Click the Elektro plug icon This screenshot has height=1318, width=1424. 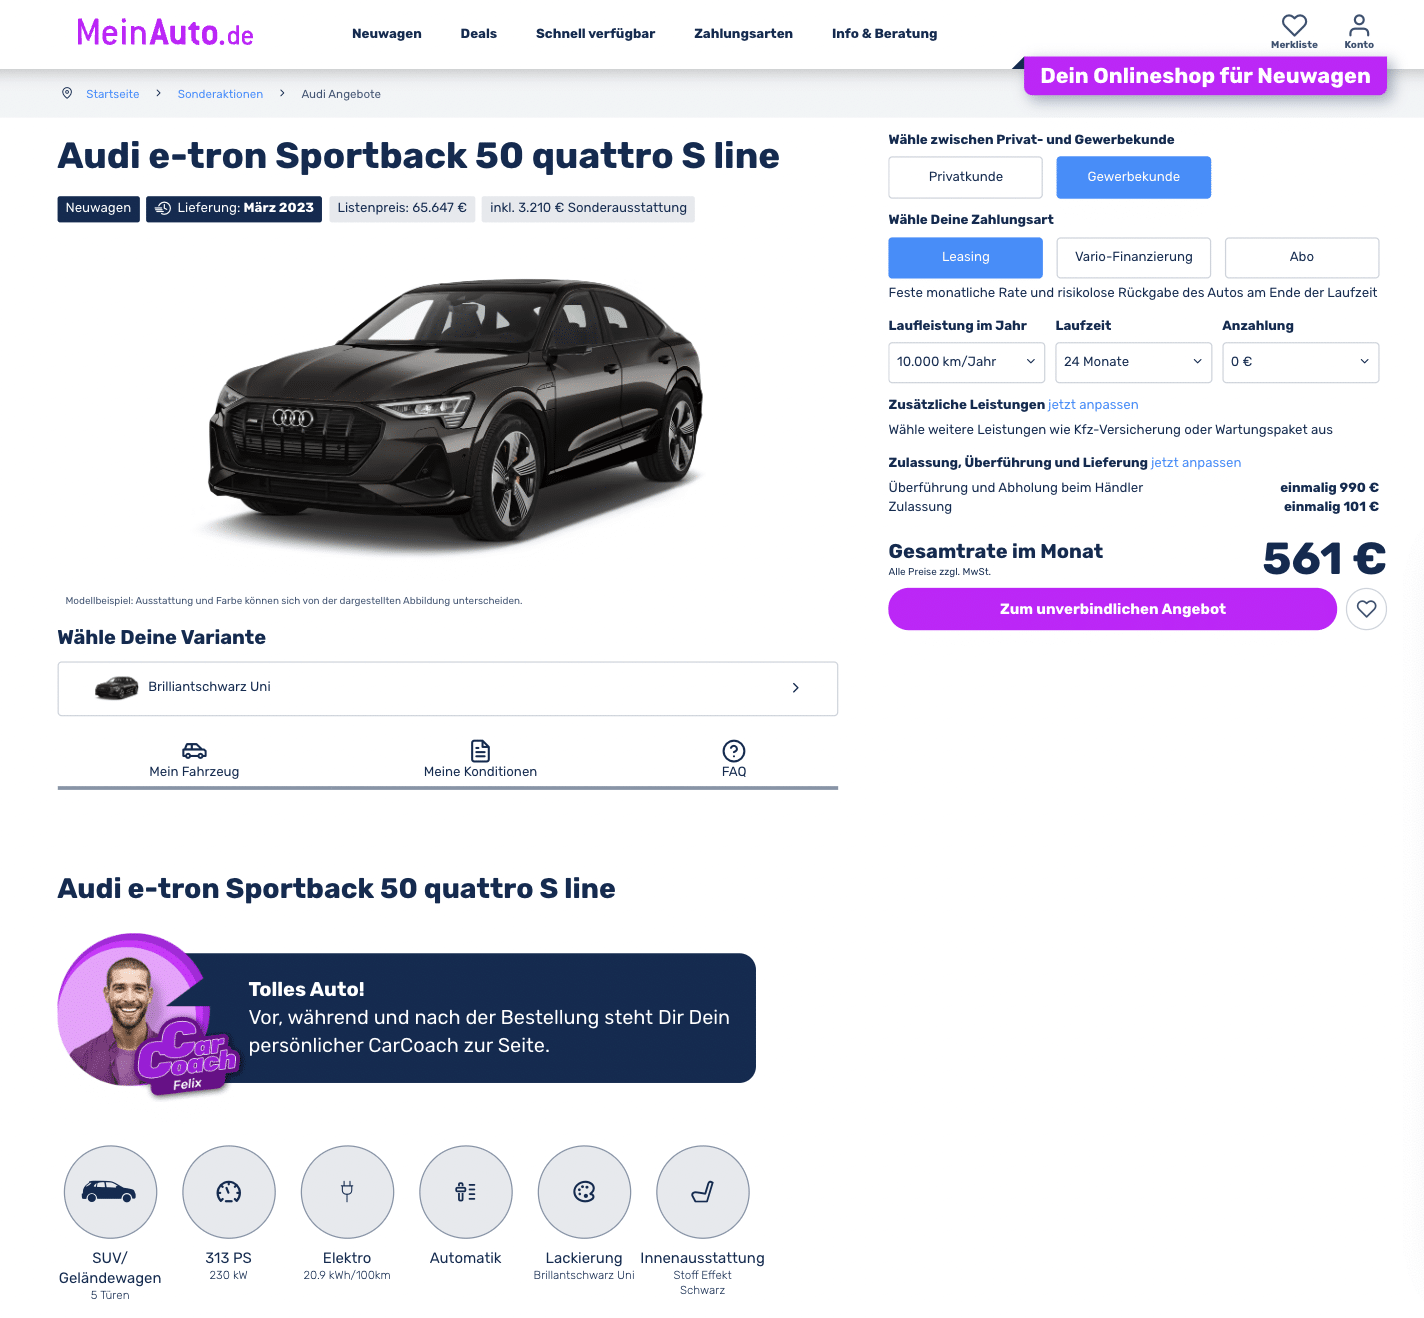pos(347,1192)
